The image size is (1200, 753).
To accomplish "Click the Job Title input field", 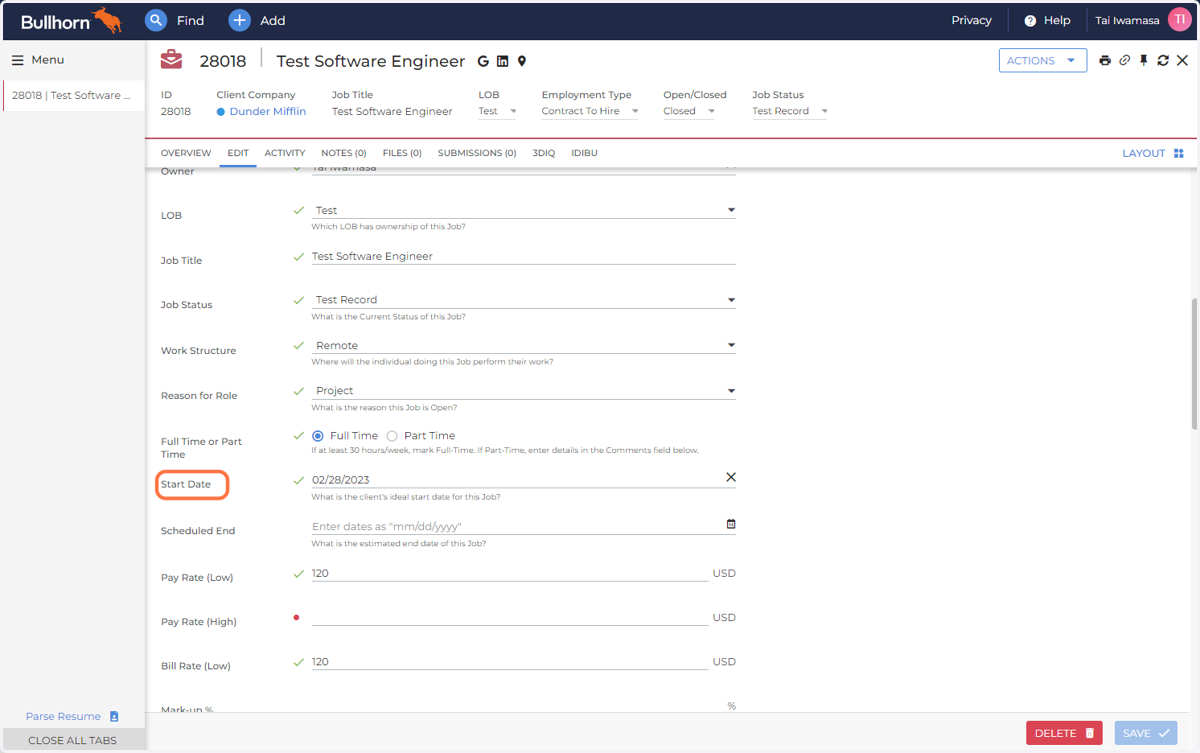I will [524, 256].
